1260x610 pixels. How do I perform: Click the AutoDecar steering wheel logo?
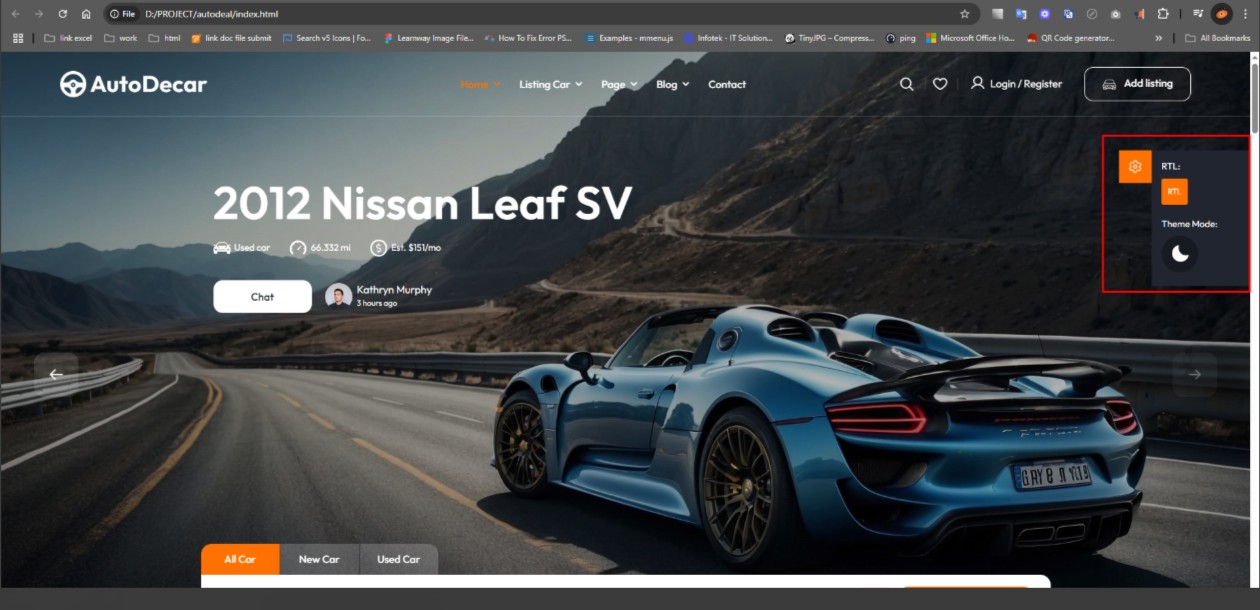click(72, 84)
